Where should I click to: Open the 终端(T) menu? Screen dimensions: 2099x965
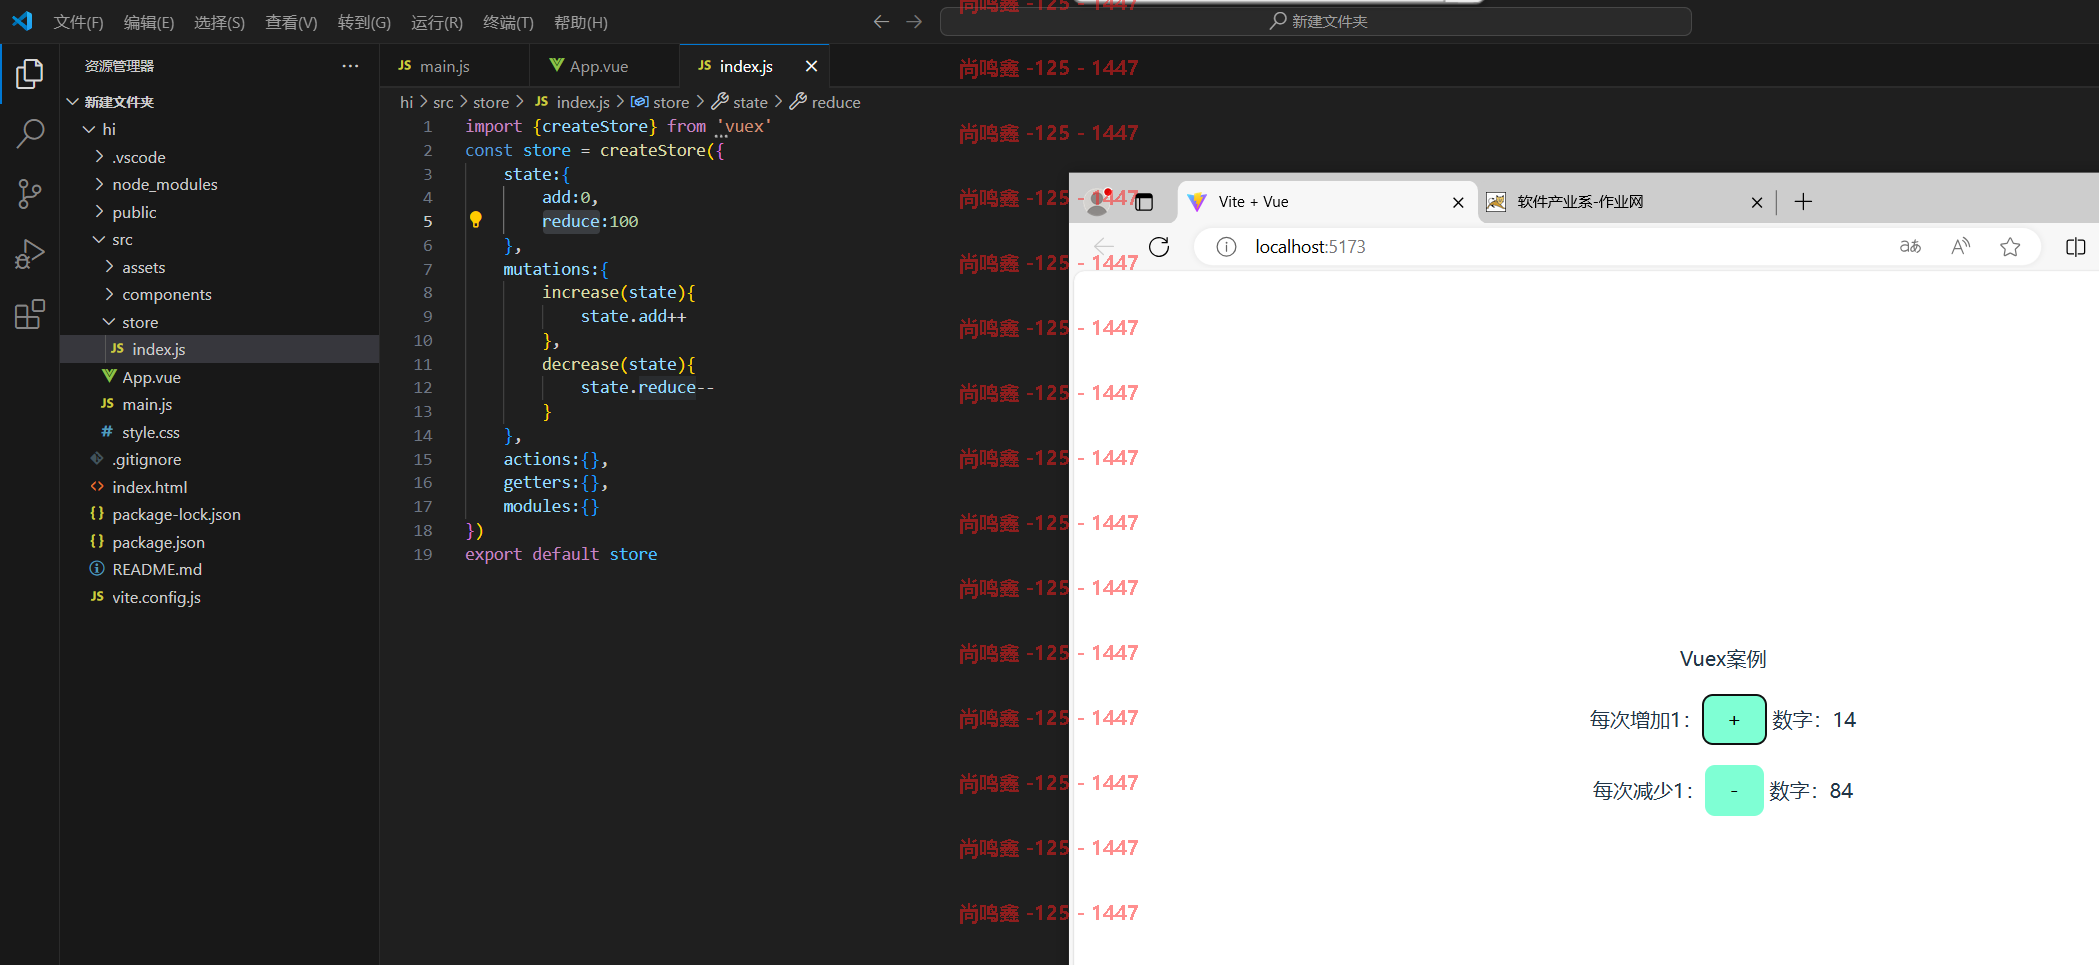click(508, 22)
